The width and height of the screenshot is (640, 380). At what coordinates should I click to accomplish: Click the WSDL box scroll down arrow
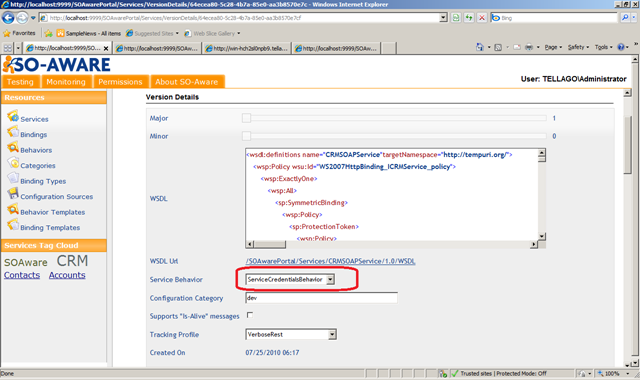(542, 236)
